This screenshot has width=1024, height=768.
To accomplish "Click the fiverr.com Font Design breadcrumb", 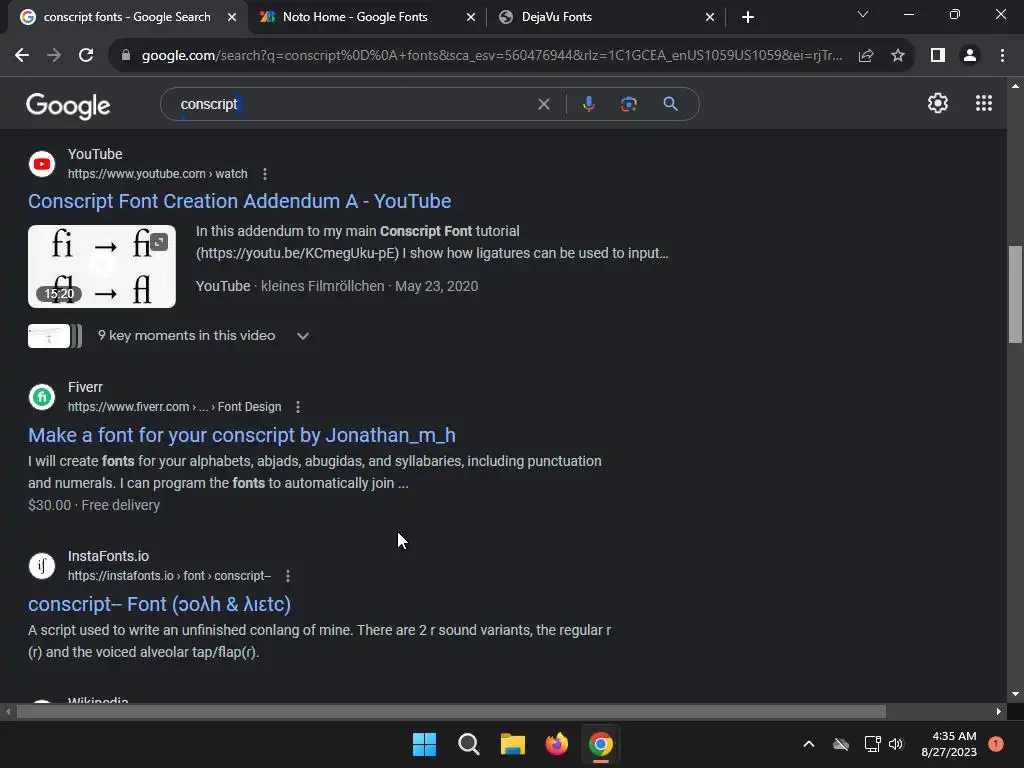I will 174,407.
